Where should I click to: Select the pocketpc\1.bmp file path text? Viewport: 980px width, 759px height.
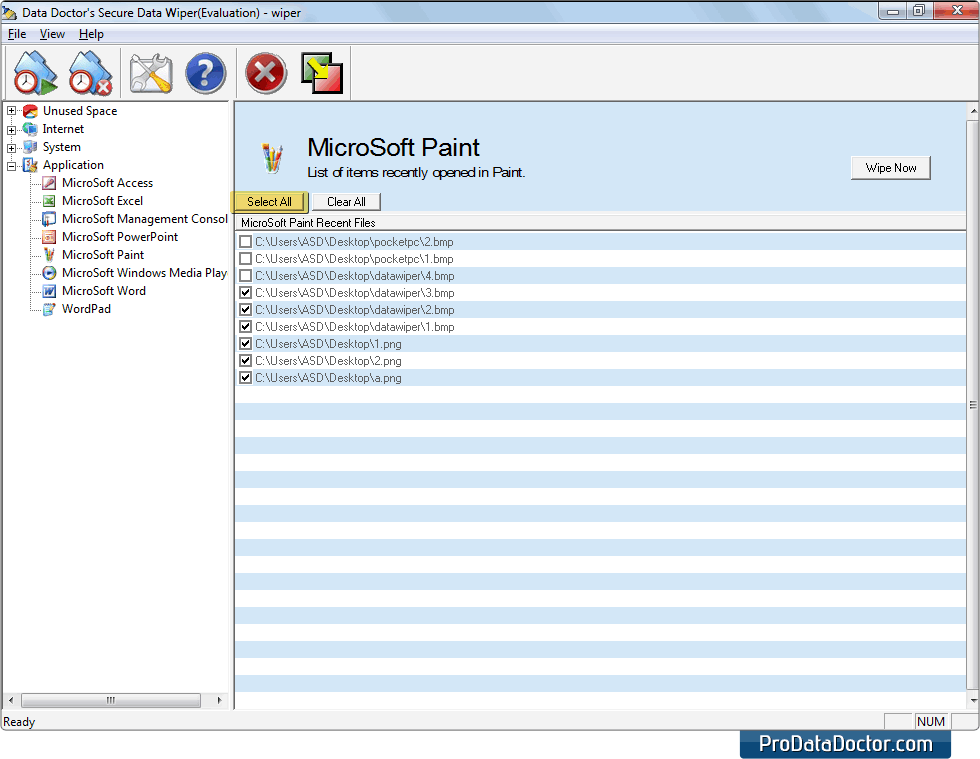click(x=354, y=259)
